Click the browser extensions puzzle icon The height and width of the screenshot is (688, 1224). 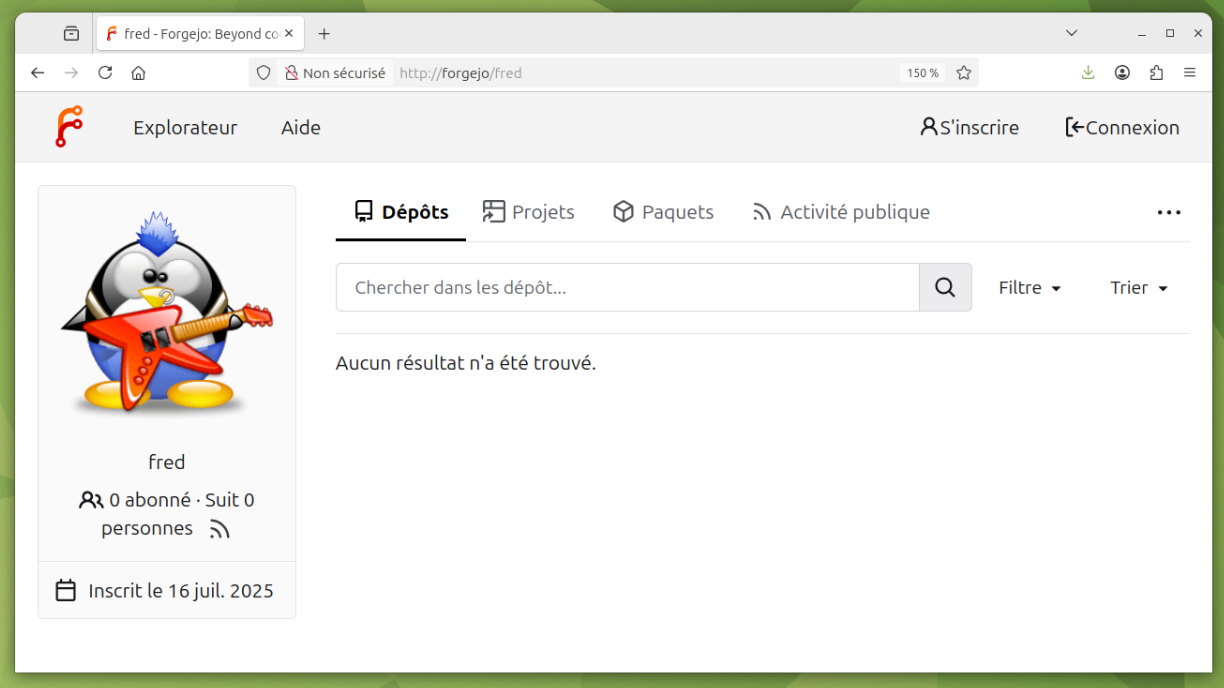tap(1156, 73)
